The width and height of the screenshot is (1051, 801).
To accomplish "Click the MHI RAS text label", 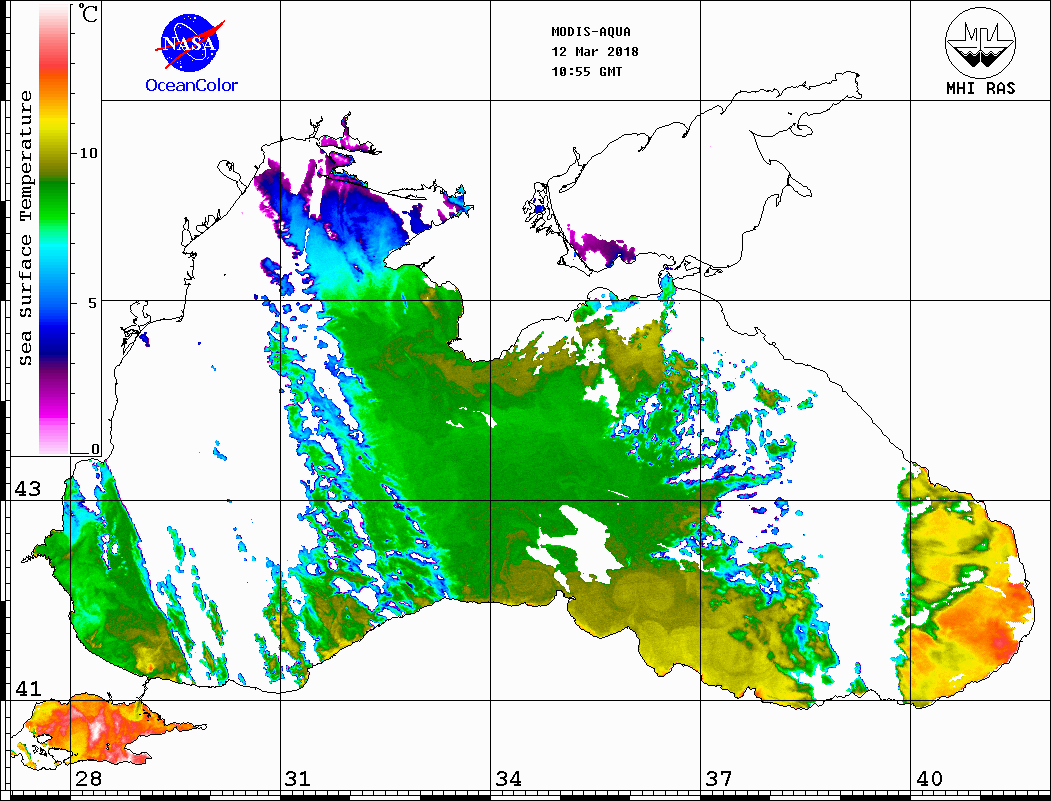I will [x=981, y=88].
